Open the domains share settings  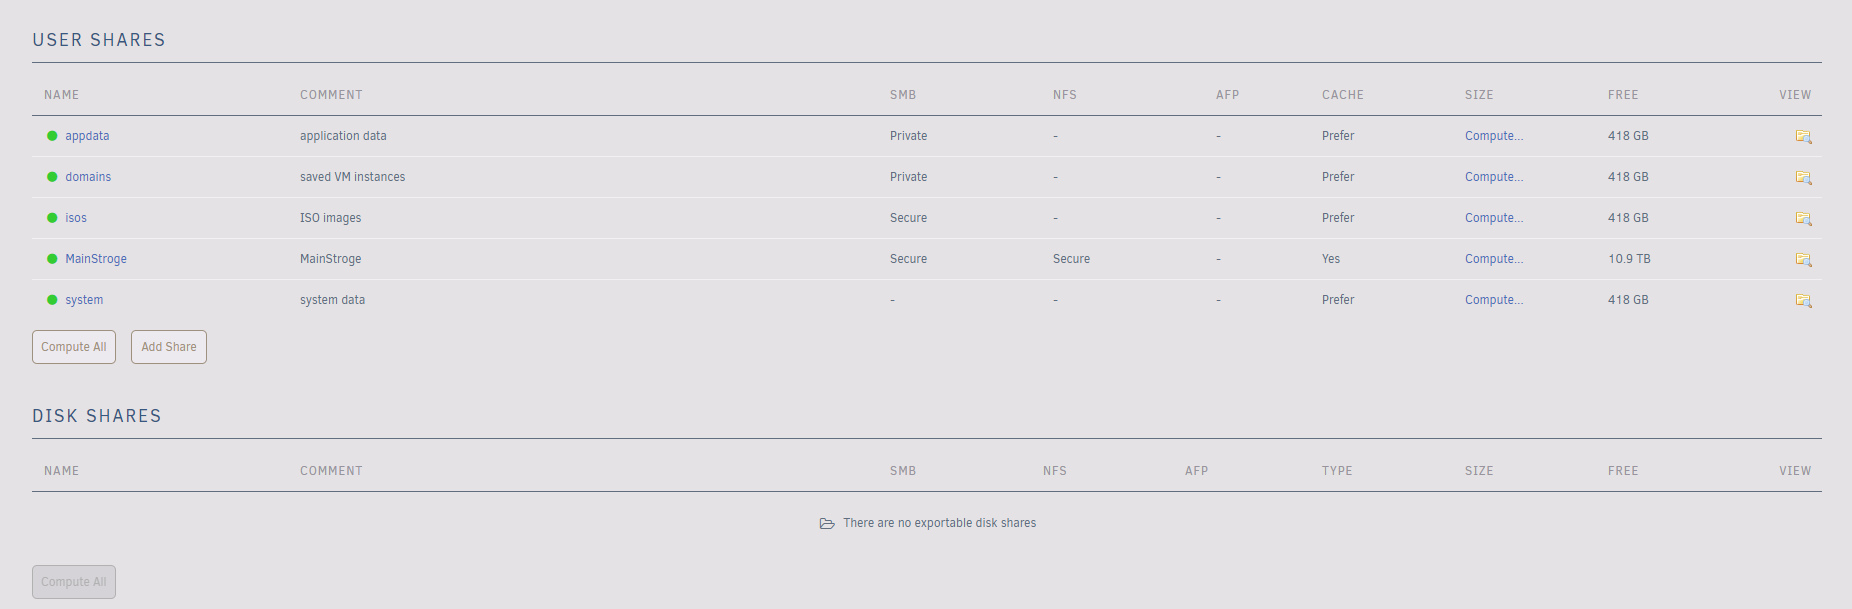[x=88, y=177]
